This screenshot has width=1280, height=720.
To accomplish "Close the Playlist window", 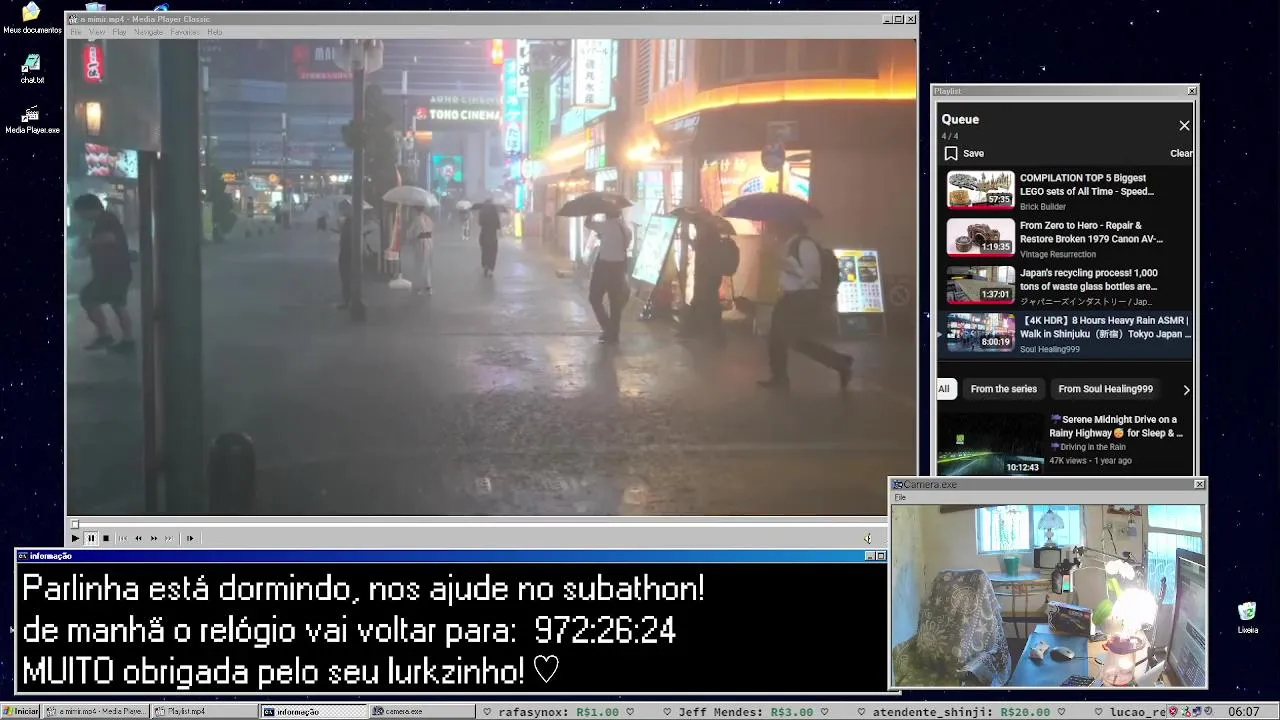I will point(1192,91).
